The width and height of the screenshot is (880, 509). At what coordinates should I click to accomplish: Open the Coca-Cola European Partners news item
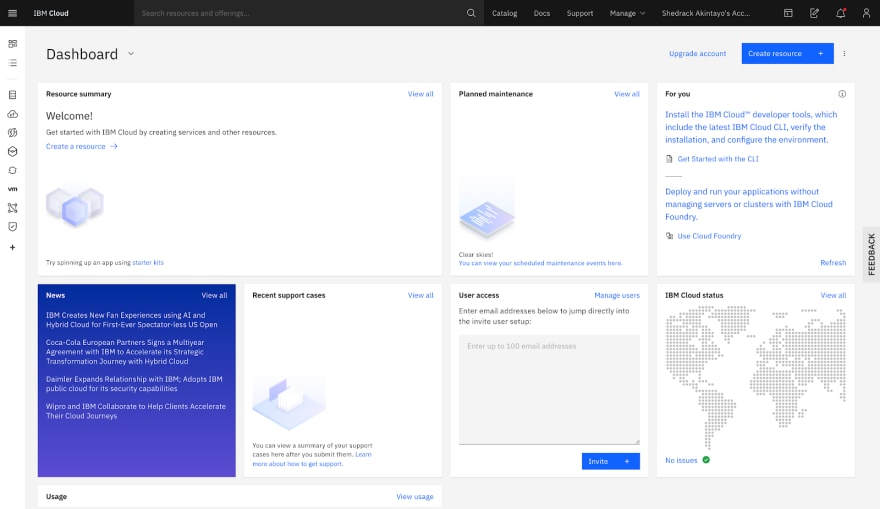pos(125,352)
